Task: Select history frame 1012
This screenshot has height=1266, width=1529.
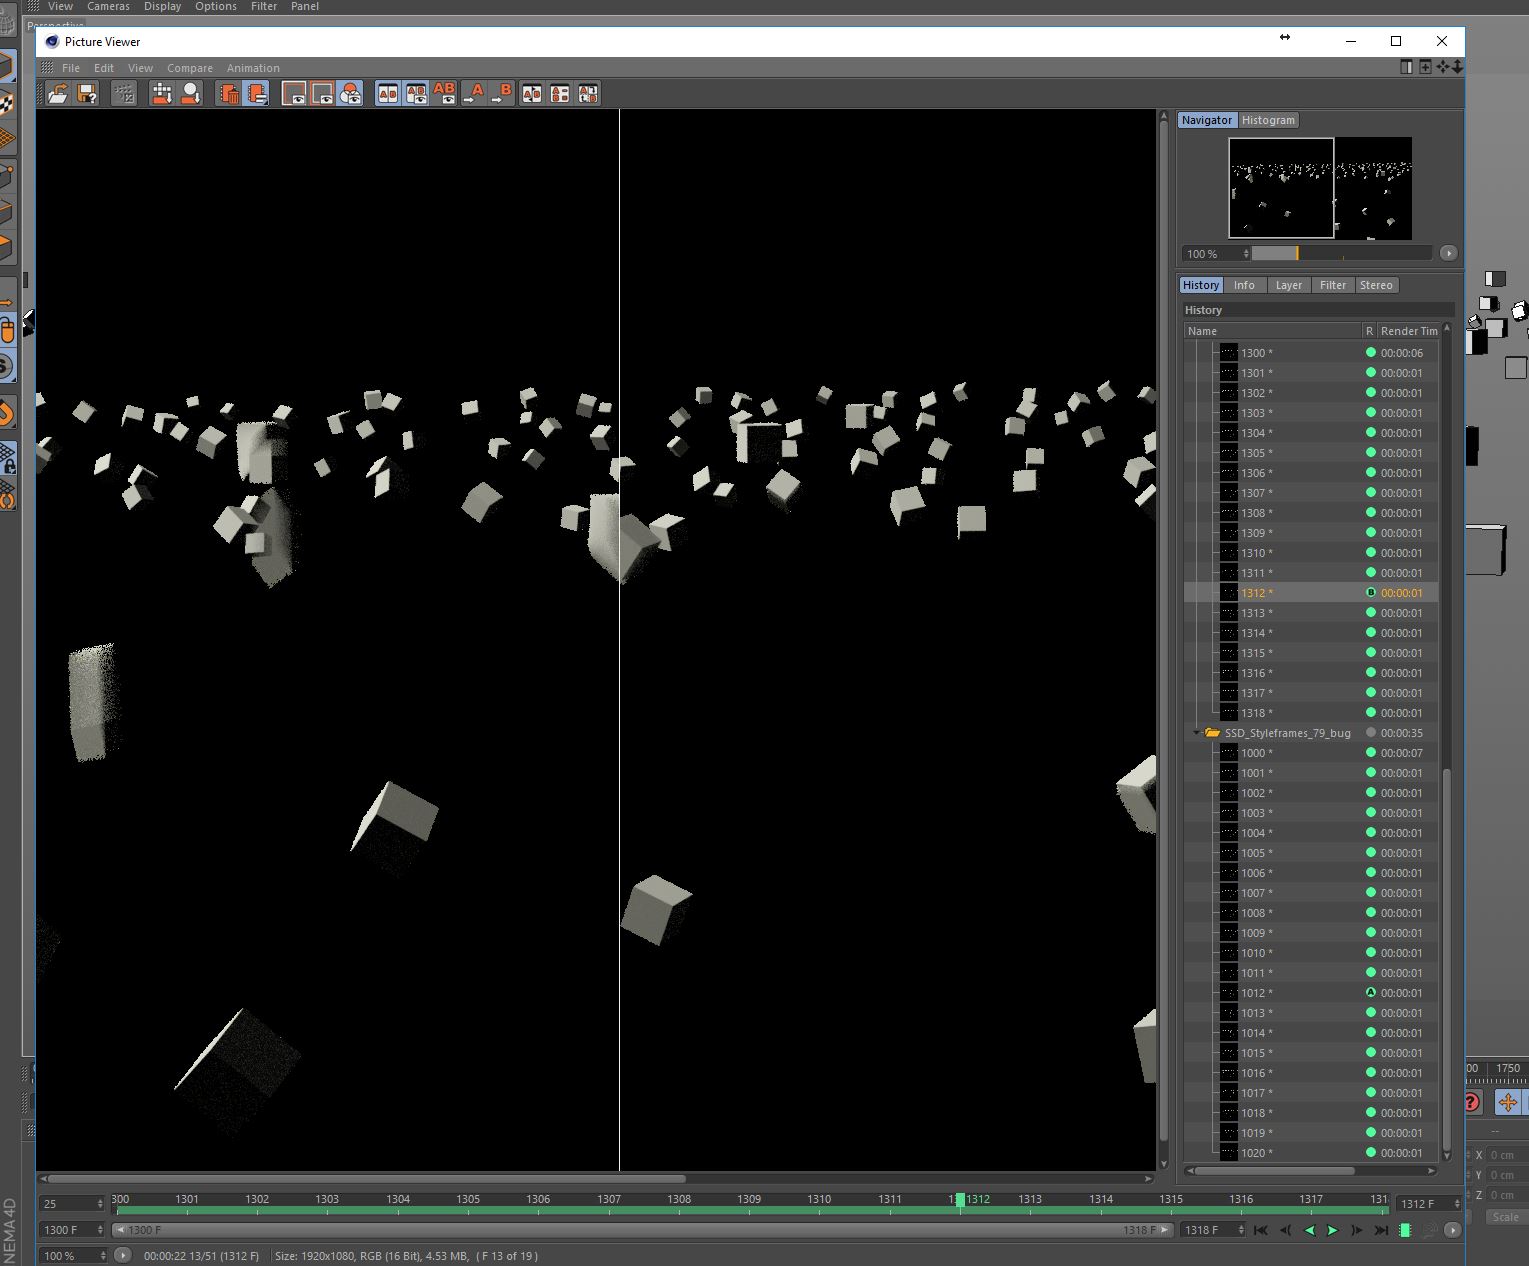Action: click(x=1311, y=993)
